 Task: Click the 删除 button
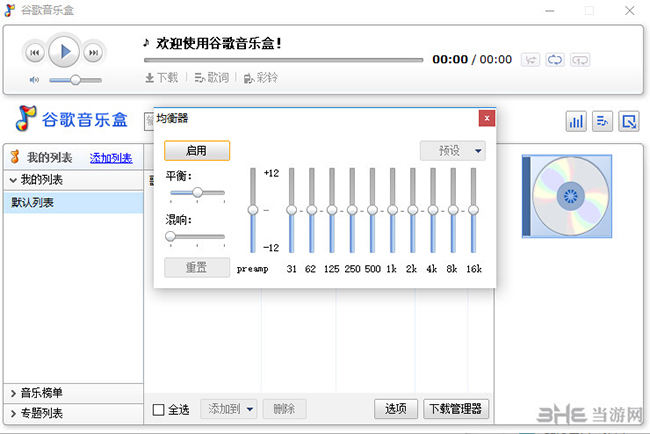tap(284, 409)
